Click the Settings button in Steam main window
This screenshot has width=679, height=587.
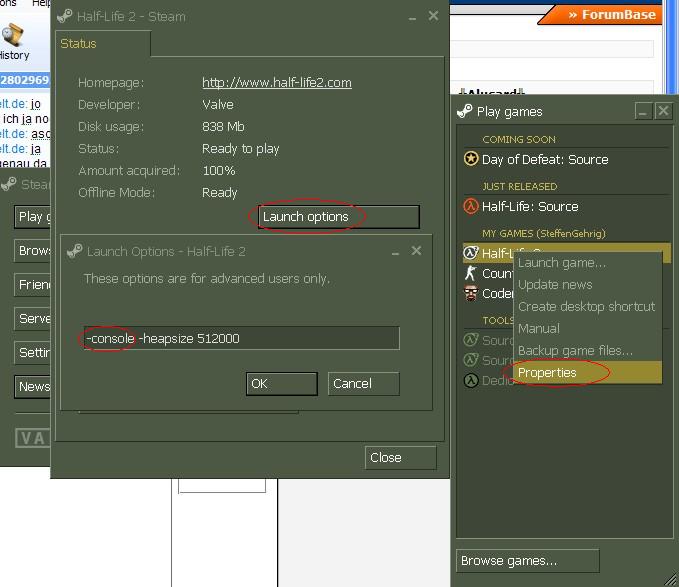click(33, 352)
